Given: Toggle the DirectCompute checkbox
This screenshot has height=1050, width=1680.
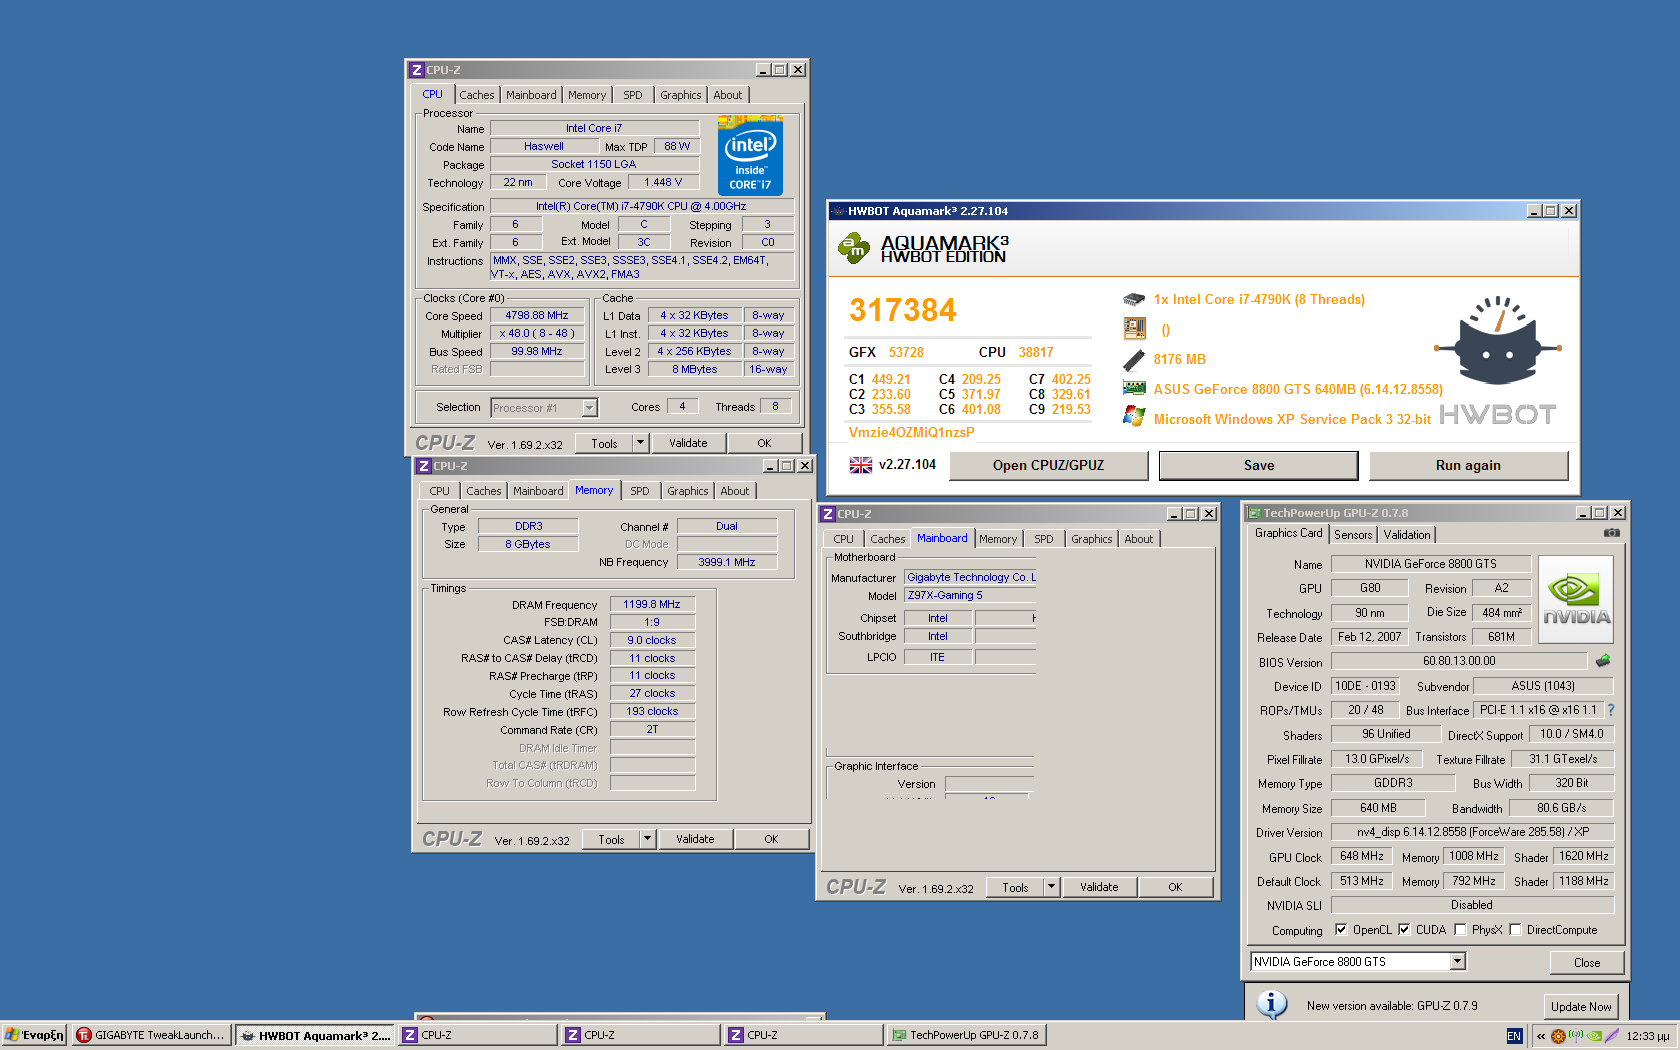Looking at the screenshot, I should 1515,929.
